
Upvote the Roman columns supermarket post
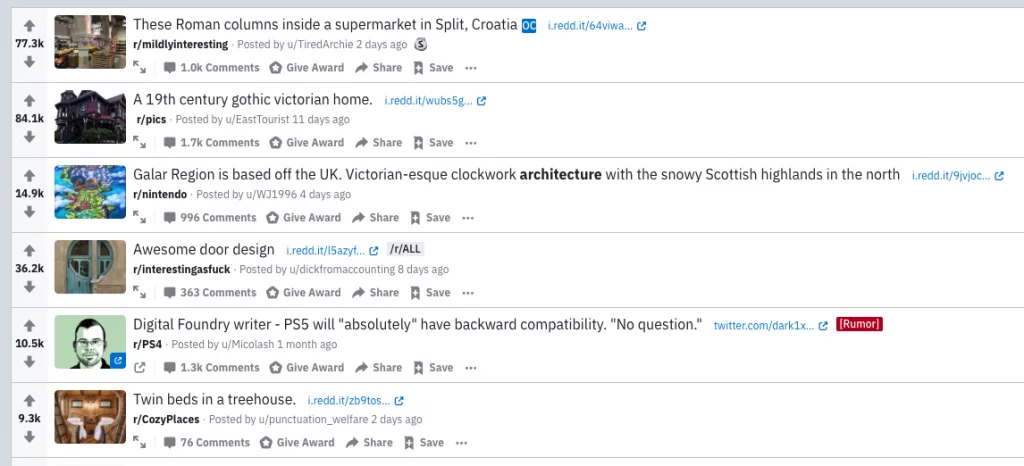pos(30,26)
